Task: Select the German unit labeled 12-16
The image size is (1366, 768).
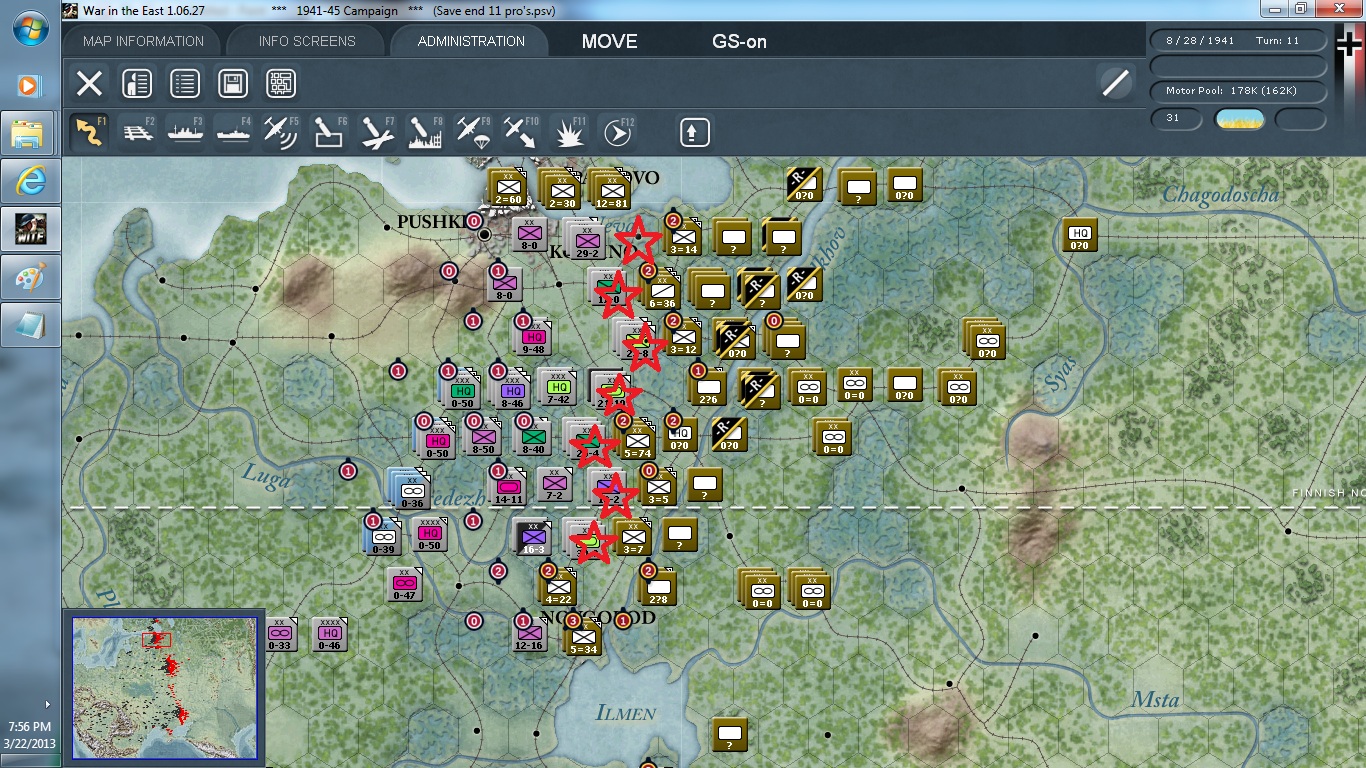Action: pos(530,633)
